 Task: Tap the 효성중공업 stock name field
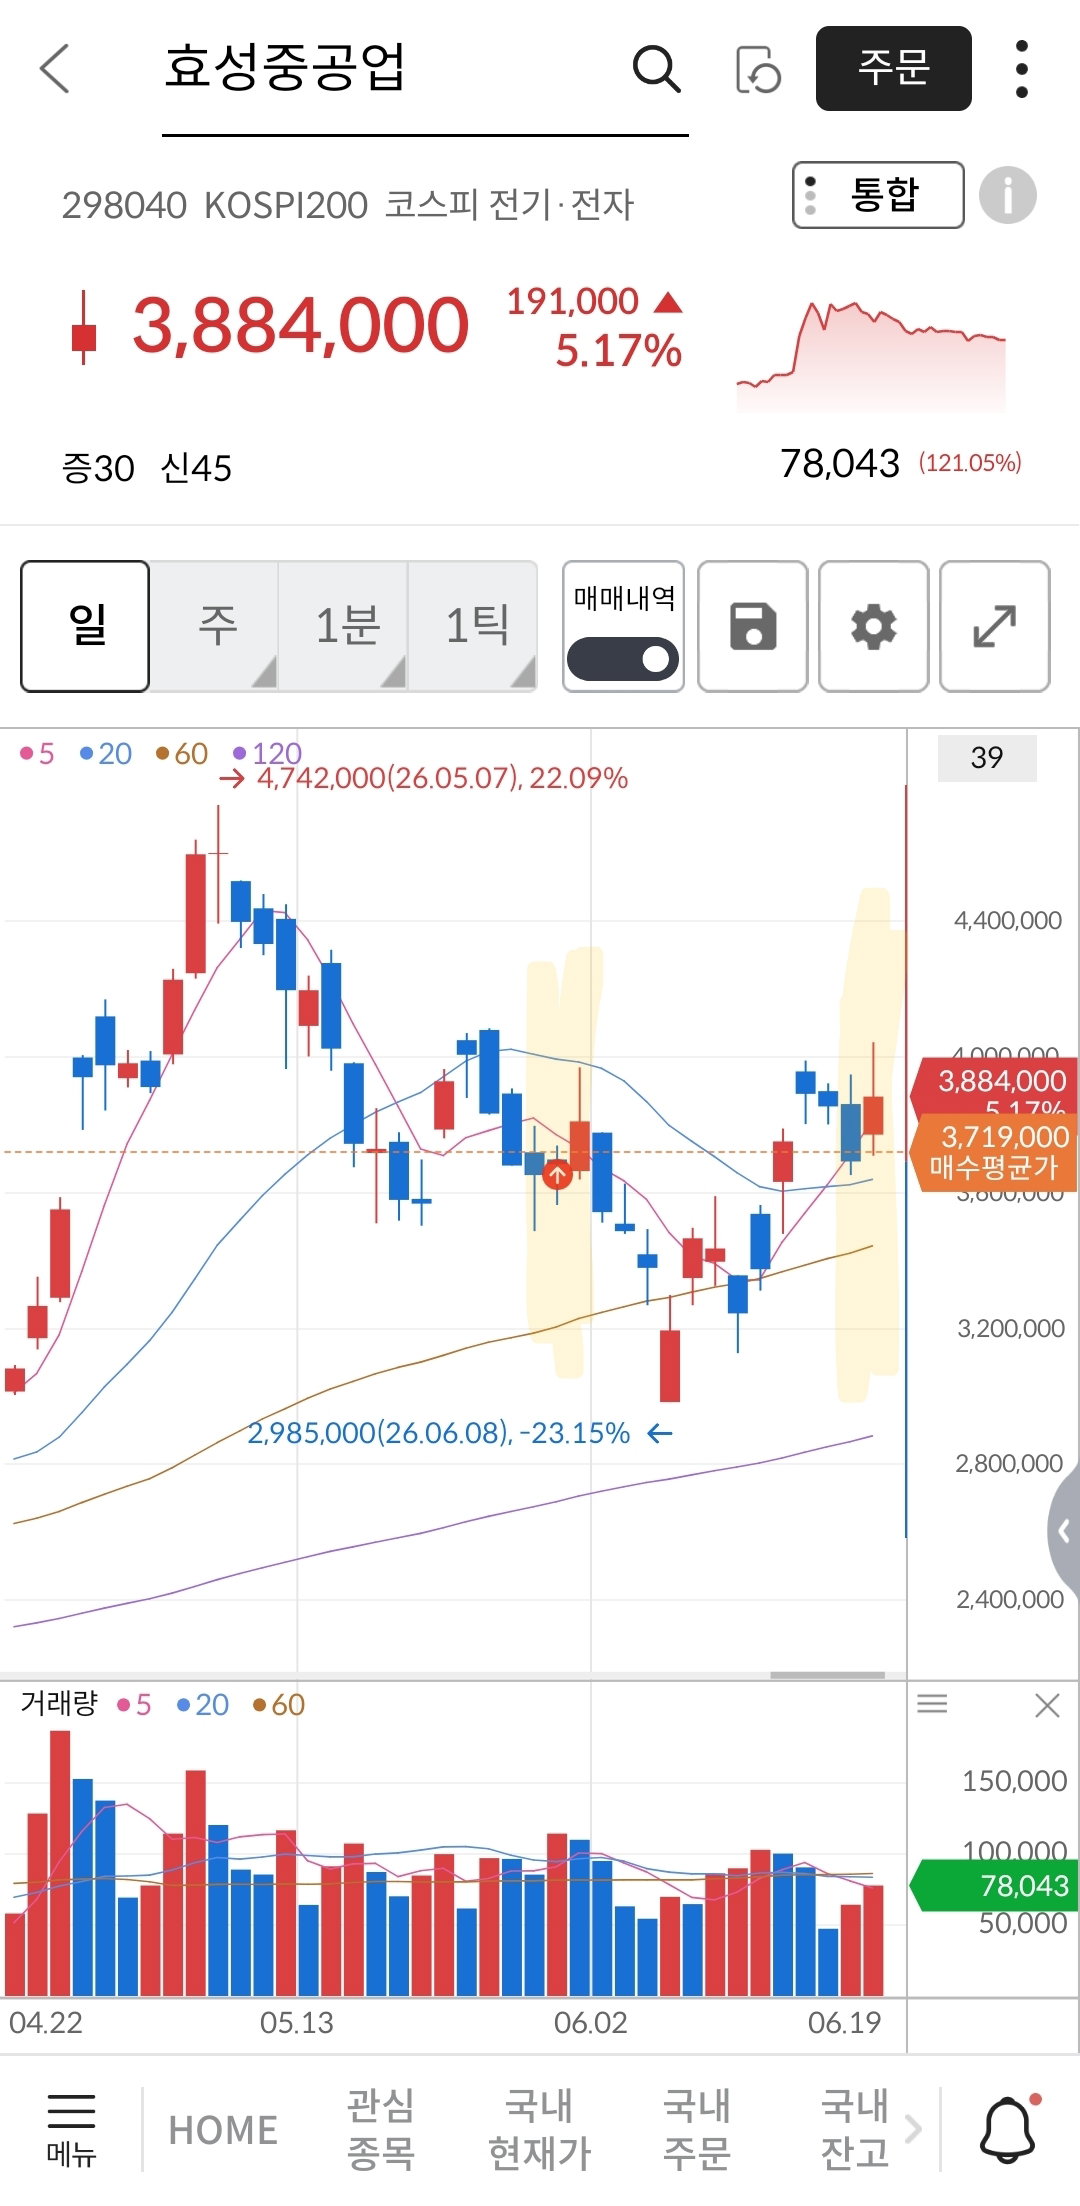[425, 70]
